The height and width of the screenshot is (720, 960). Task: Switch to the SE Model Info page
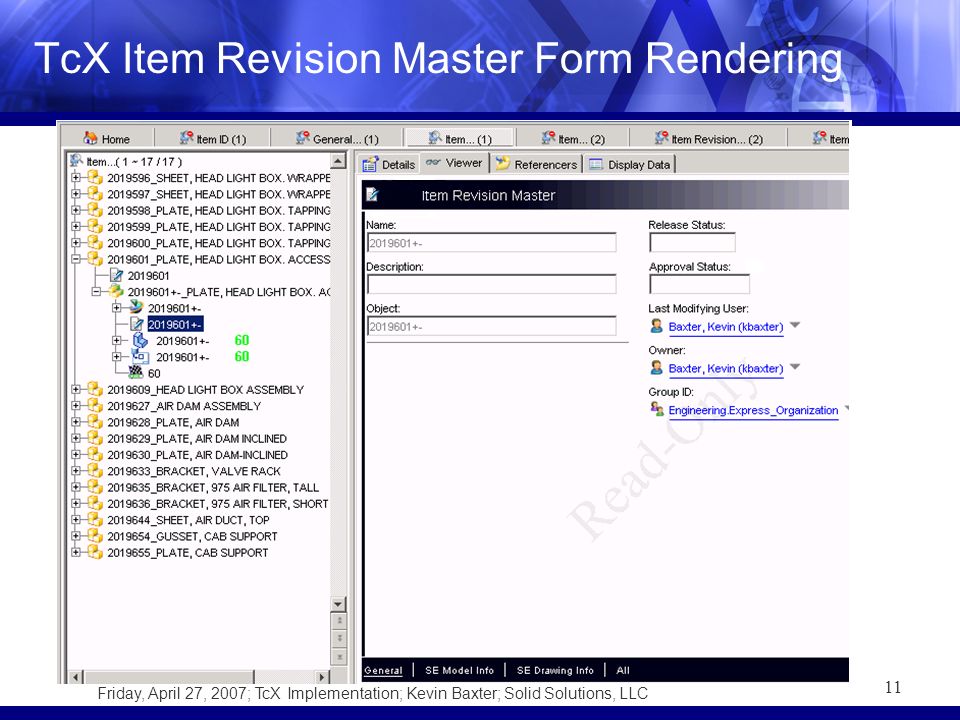(459, 670)
